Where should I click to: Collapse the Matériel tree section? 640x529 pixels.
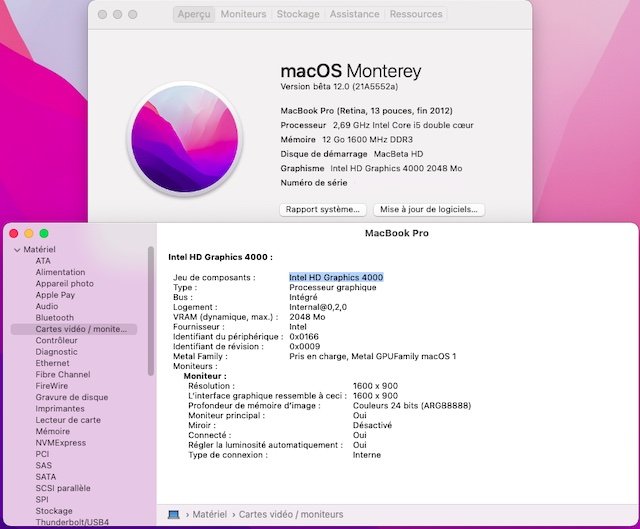click(x=17, y=250)
